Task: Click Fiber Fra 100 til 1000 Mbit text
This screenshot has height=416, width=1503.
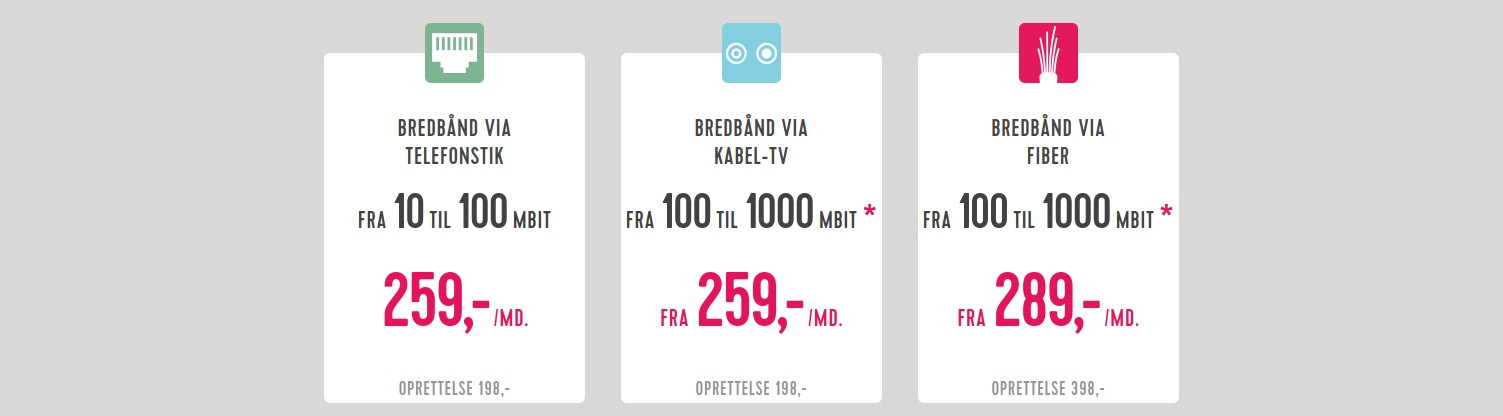Action: 1038,213
